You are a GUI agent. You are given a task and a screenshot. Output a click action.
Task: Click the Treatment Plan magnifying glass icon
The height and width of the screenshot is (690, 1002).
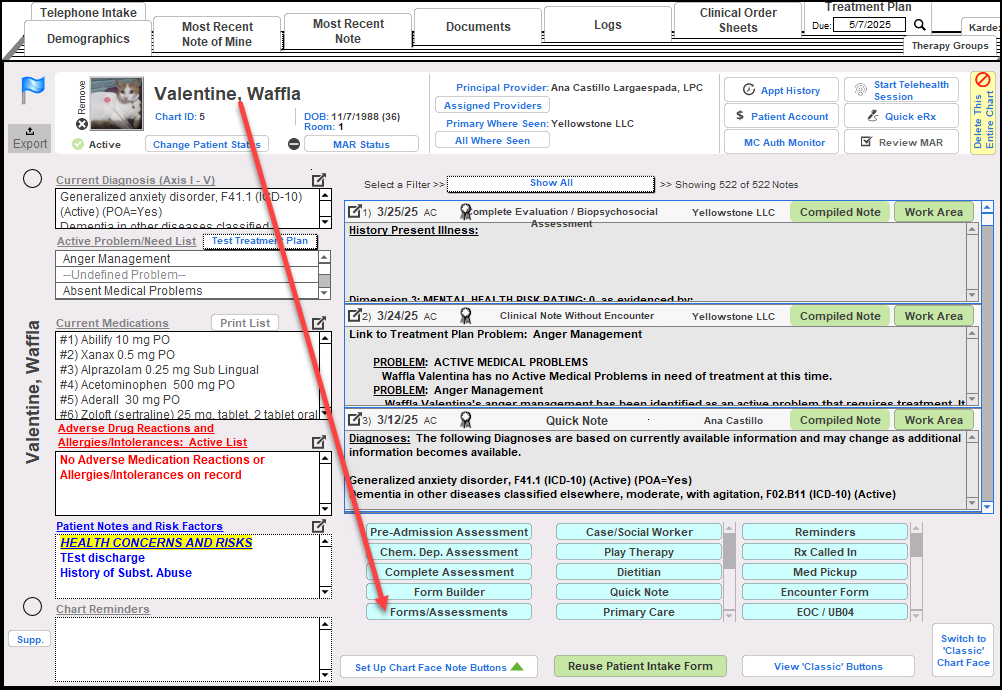tap(920, 25)
